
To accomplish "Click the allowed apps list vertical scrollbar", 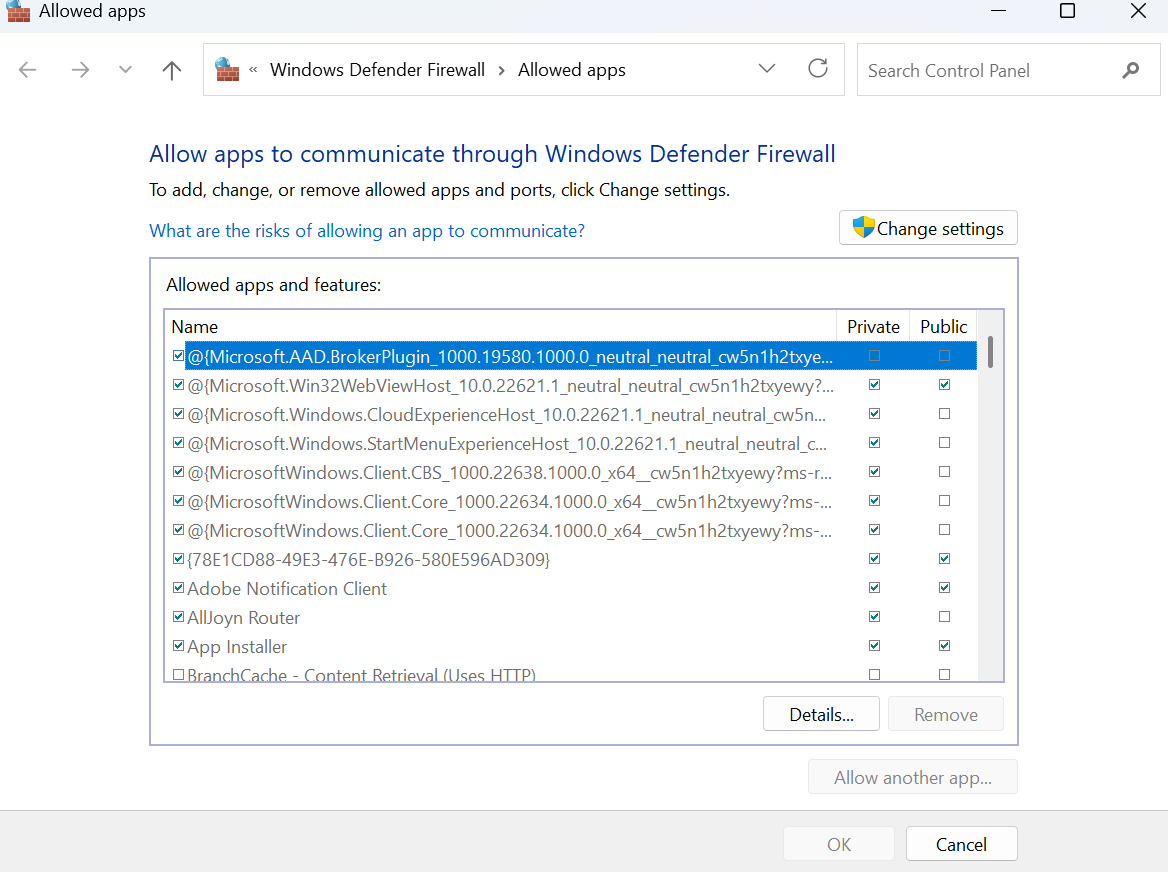I will point(990,352).
